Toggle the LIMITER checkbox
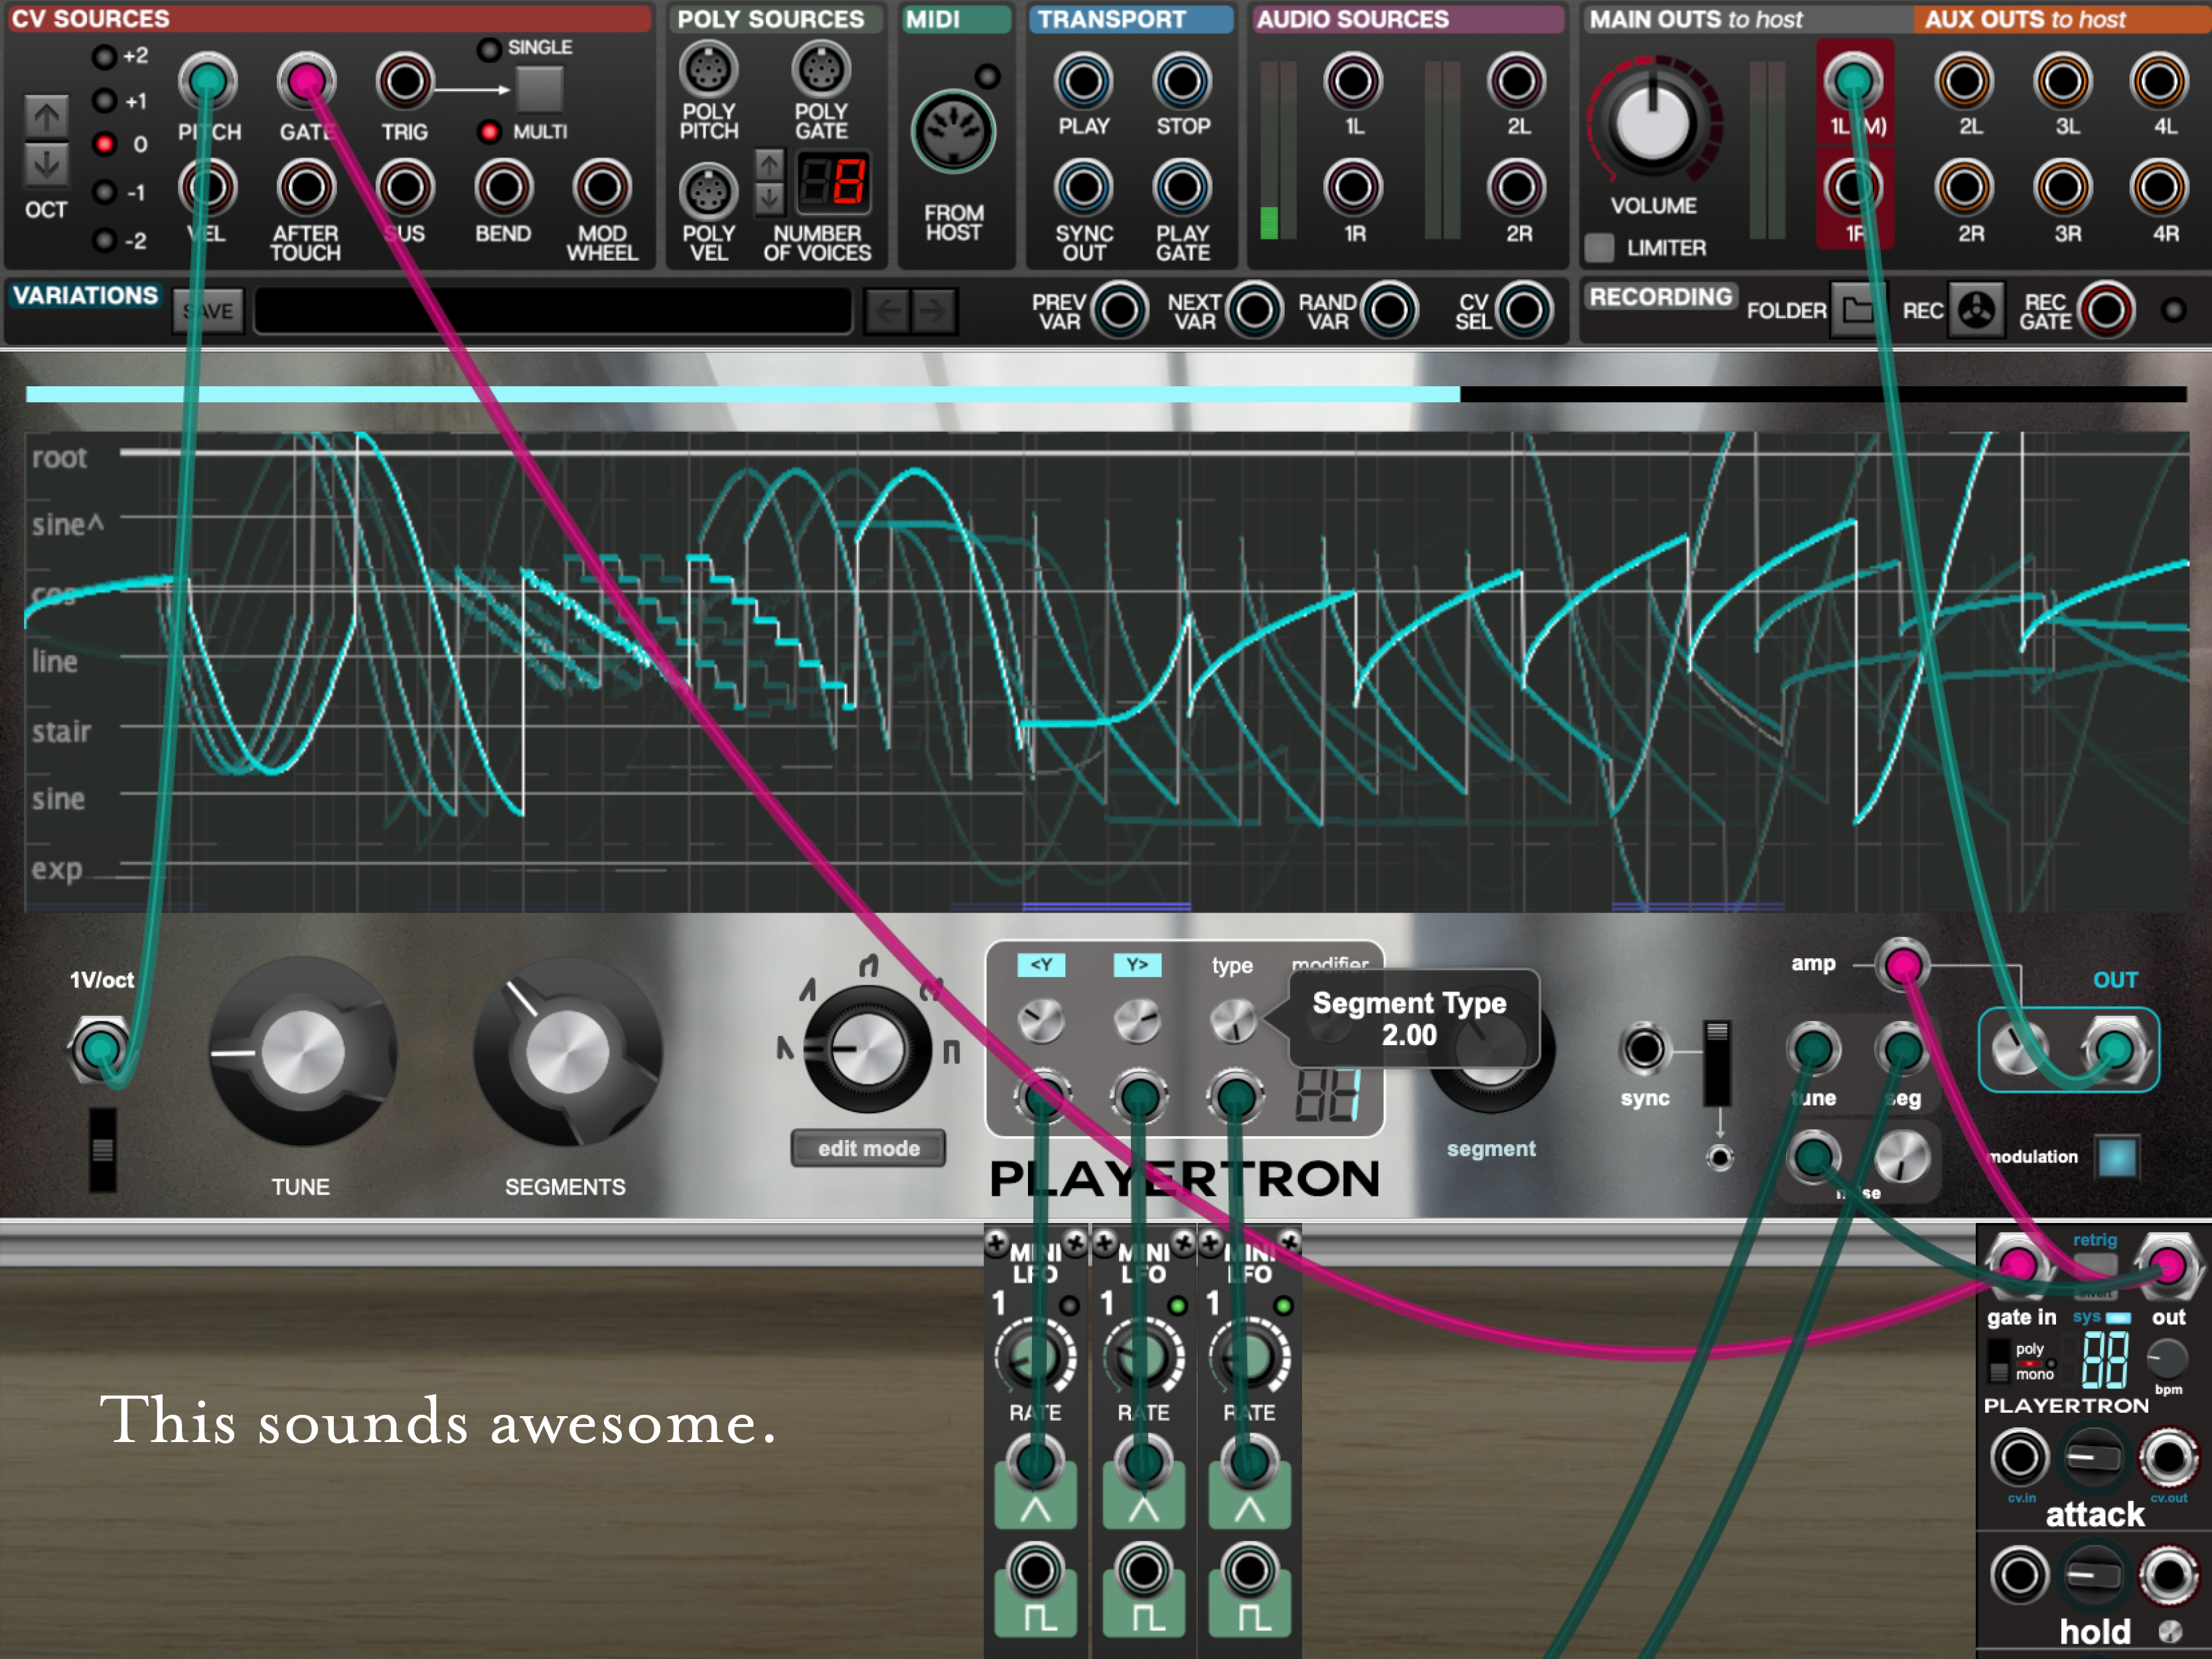Viewport: 2212px width, 1659px height. tap(1599, 248)
